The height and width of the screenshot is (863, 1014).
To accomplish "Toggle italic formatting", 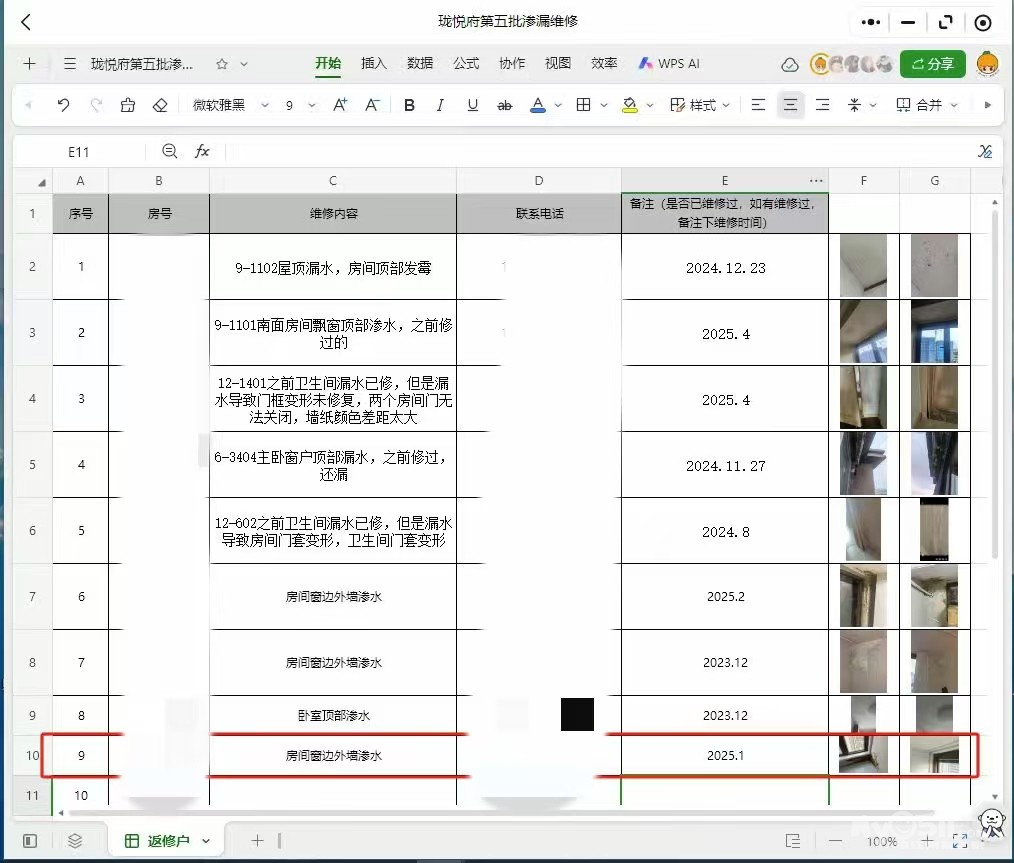I will pos(440,105).
